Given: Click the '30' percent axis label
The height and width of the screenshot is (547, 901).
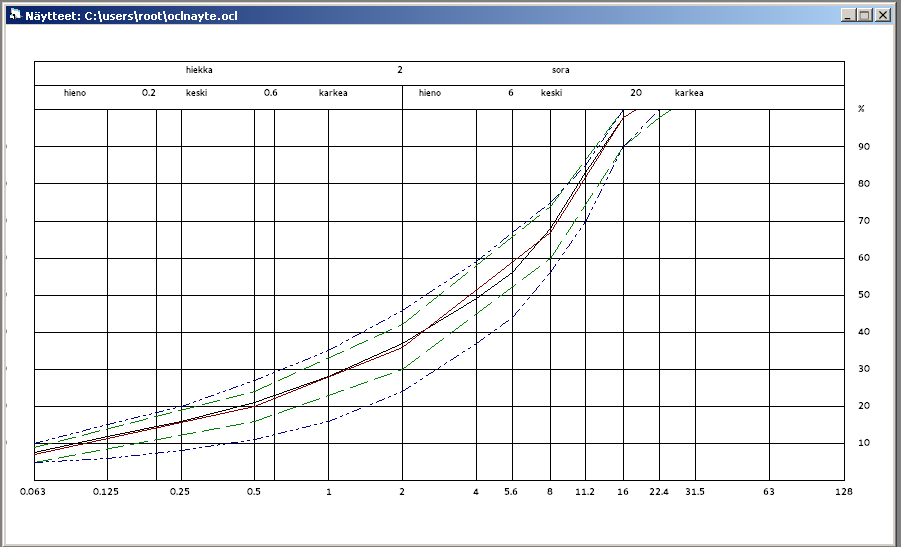Looking at the screenshot, I should pyautogui.click(x=864, y=369).
